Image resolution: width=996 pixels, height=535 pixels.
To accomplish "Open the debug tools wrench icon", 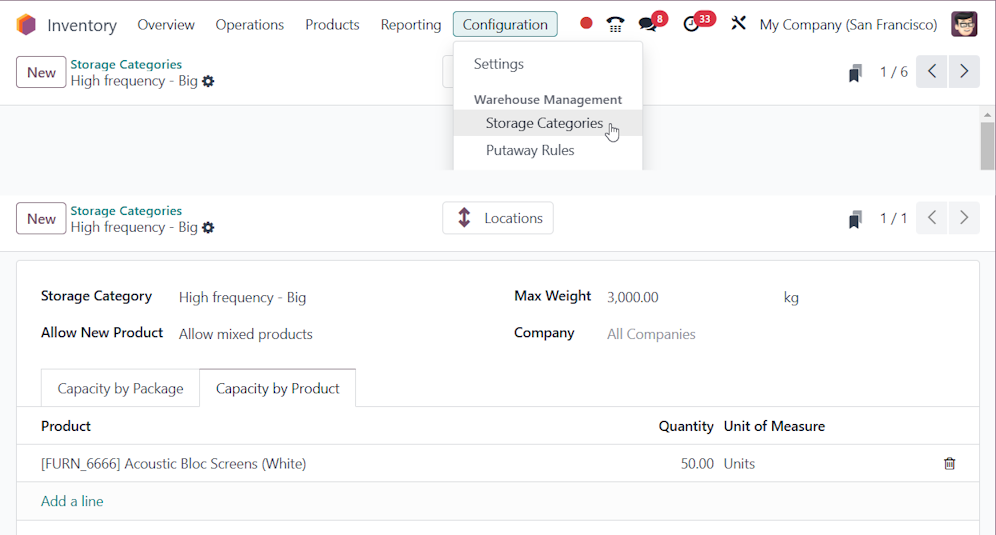I will tap(737, 24).
